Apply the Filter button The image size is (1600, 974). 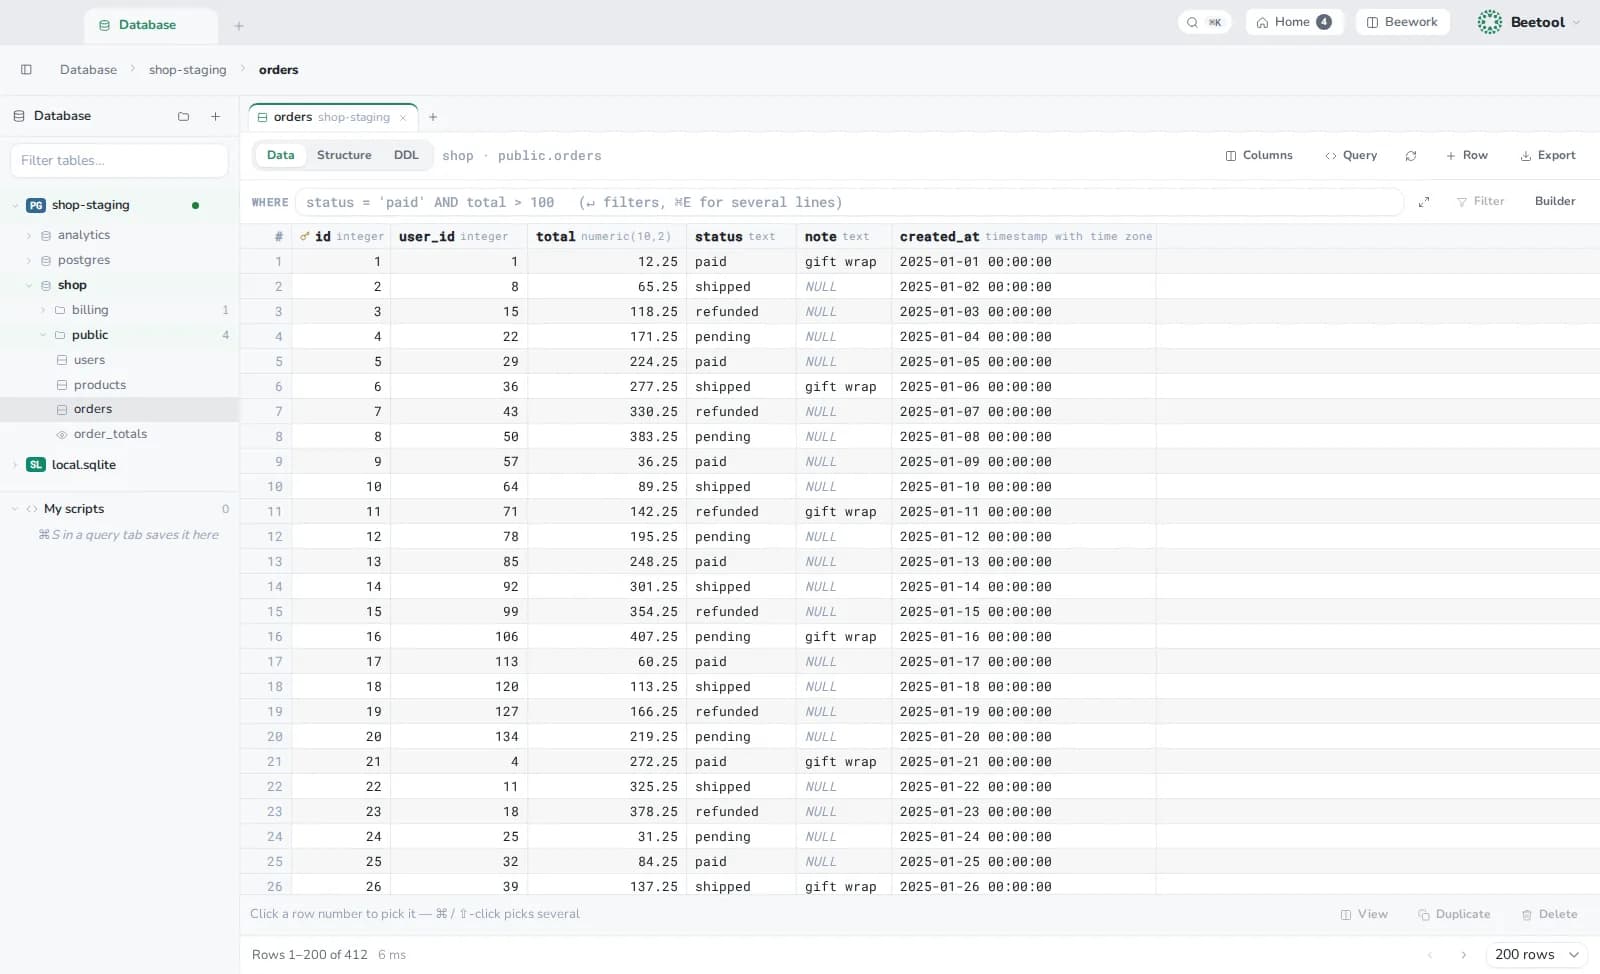[x=1481, y=202]
